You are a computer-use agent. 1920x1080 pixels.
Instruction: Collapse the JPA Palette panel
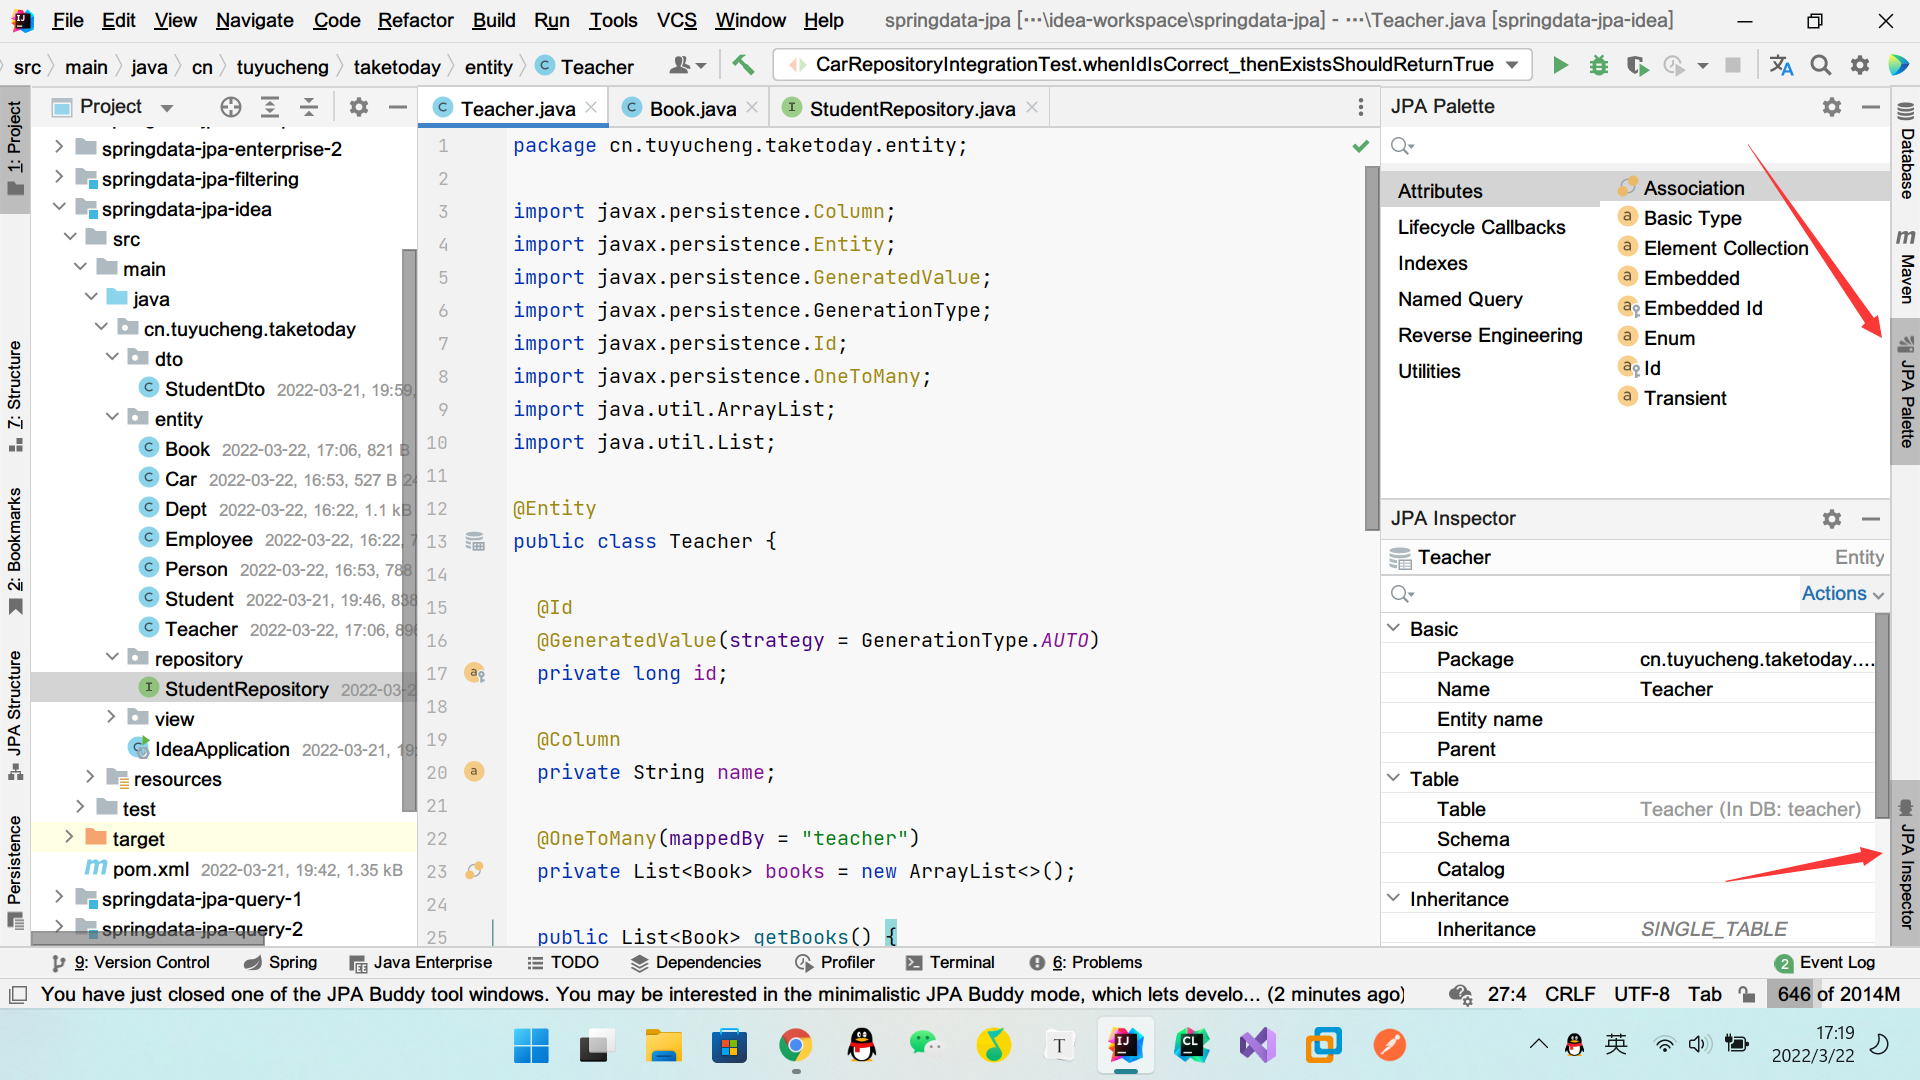point(1872,107)
